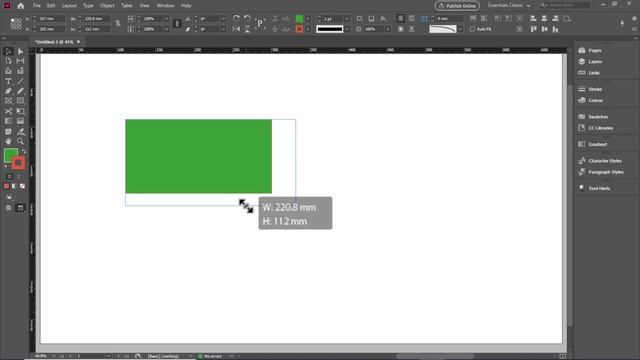Open scale X percentage dropdown
The height and width of the screenshot is (360, 640).
click(x=166, y=19)
